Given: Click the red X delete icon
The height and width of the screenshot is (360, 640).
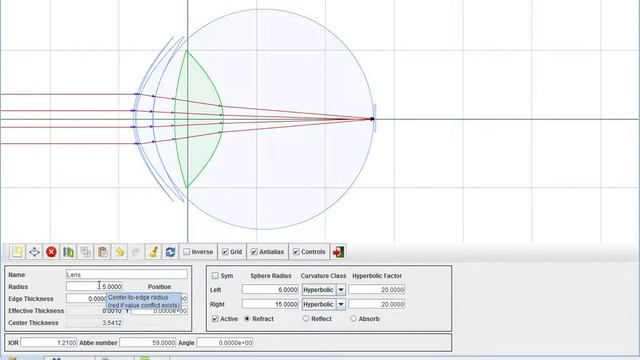Looking at the screenshot, I should pyautogui.click(x=51, y=252).
